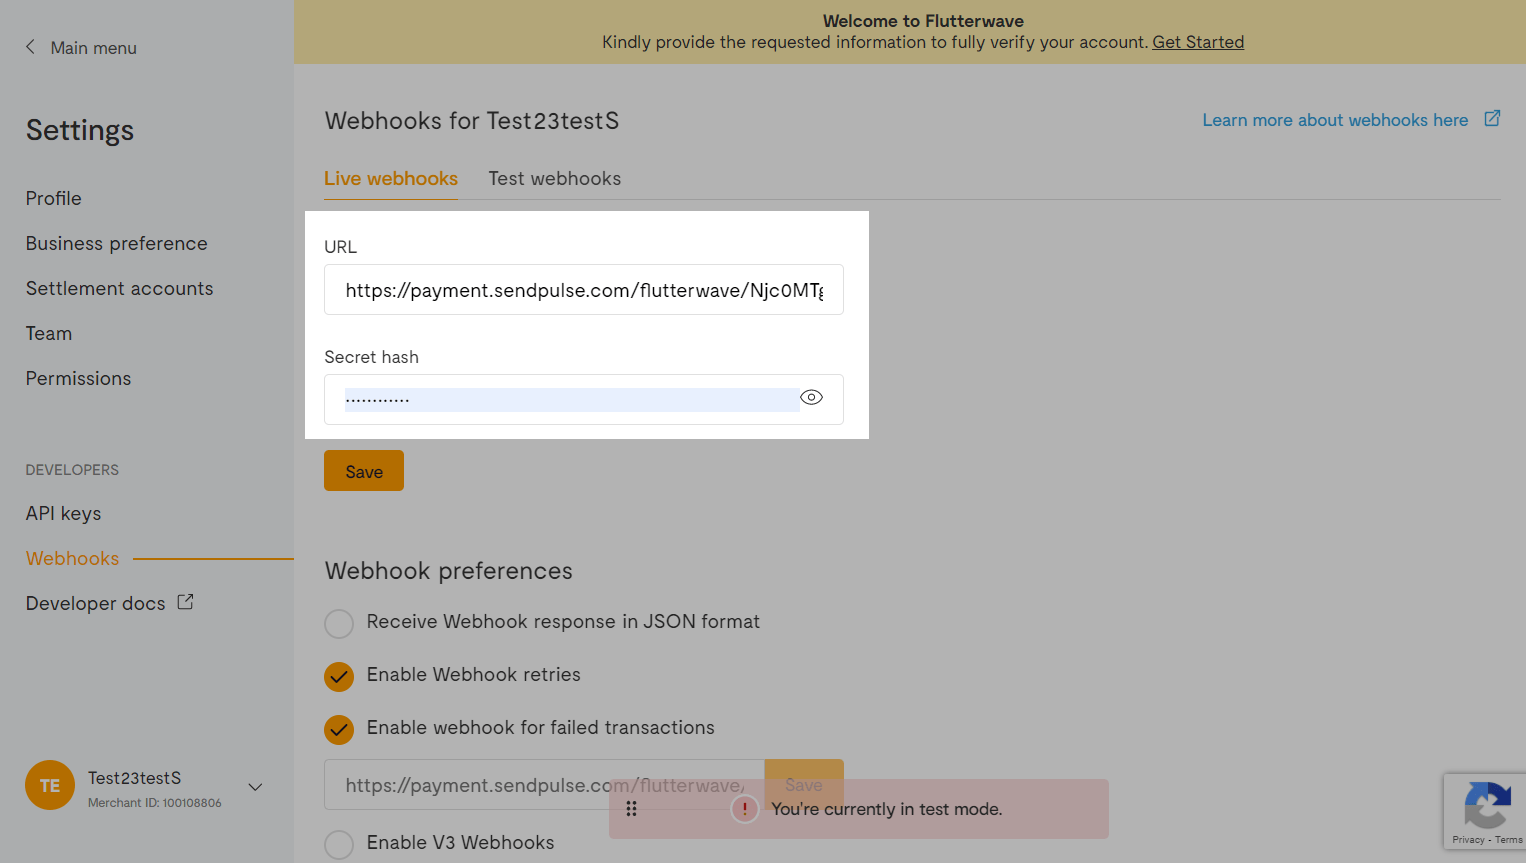This screenshot has height=863, width=1526.
Task: Open API keys page
Action: [x=64, y=513]
